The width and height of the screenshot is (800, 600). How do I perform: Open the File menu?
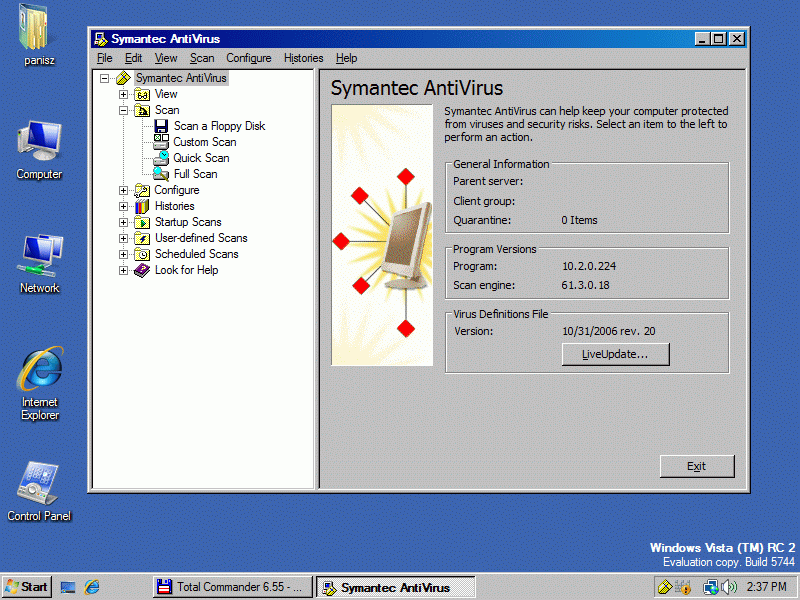point(105,58)
